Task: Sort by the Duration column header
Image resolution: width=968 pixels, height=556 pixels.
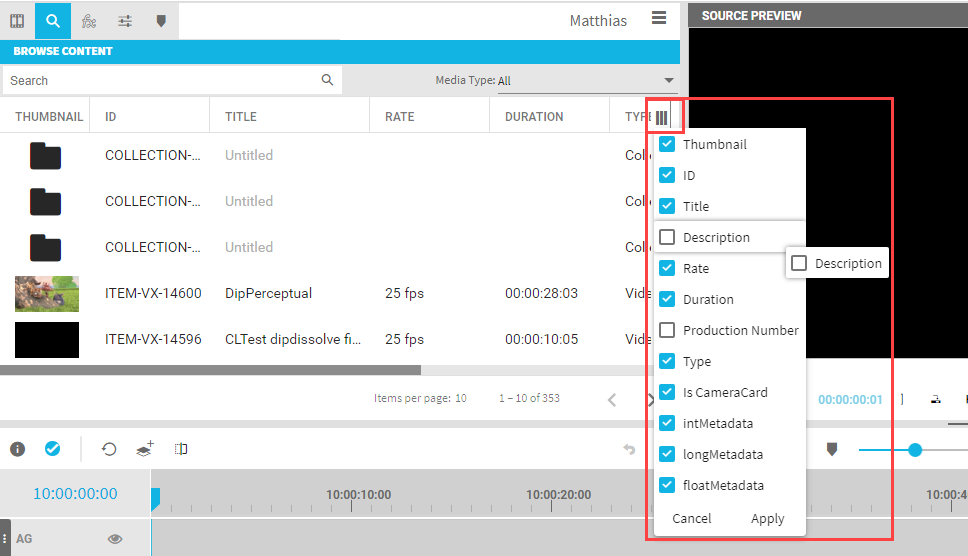Action: pos(534,117)
